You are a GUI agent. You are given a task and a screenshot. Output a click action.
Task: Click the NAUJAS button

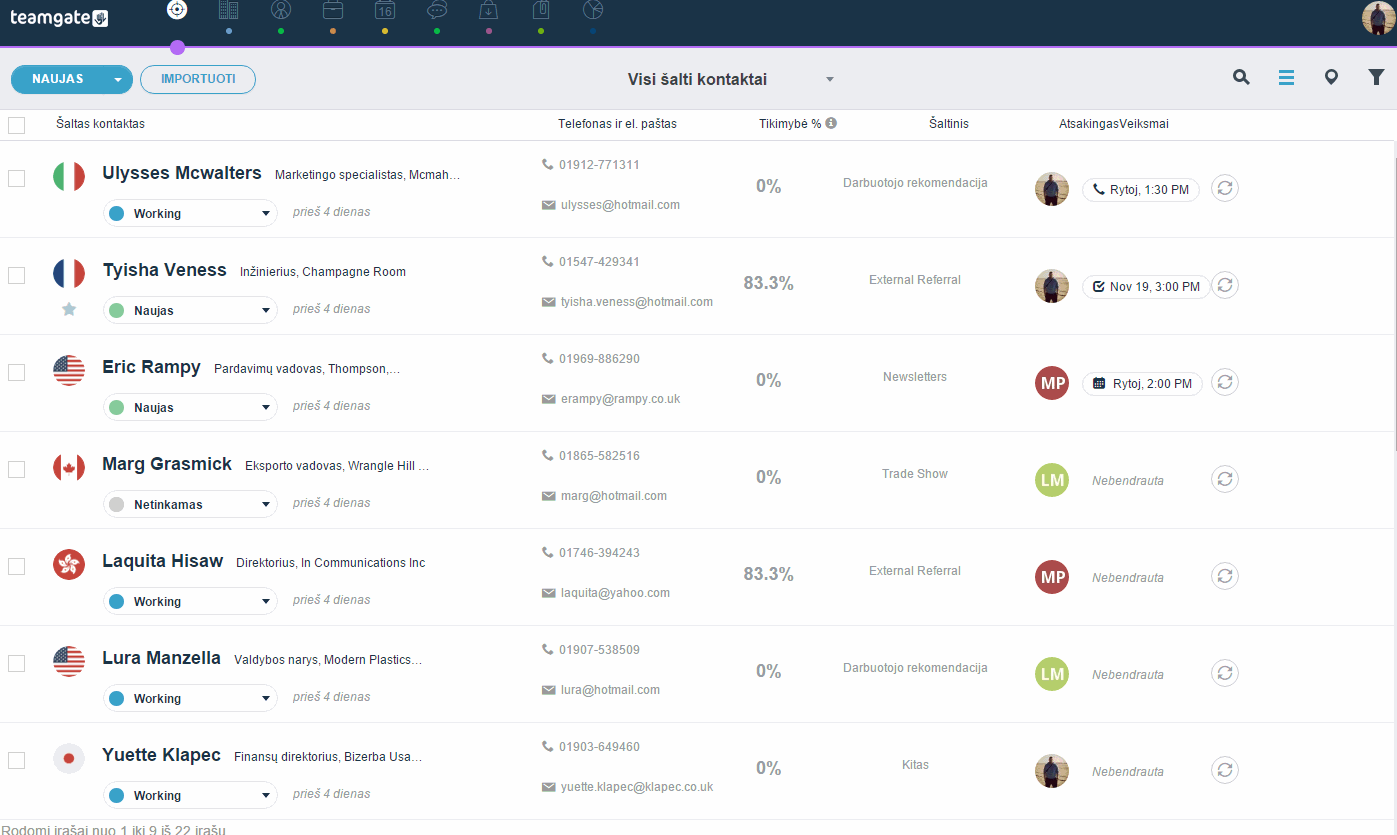click(x=58, y=79)
